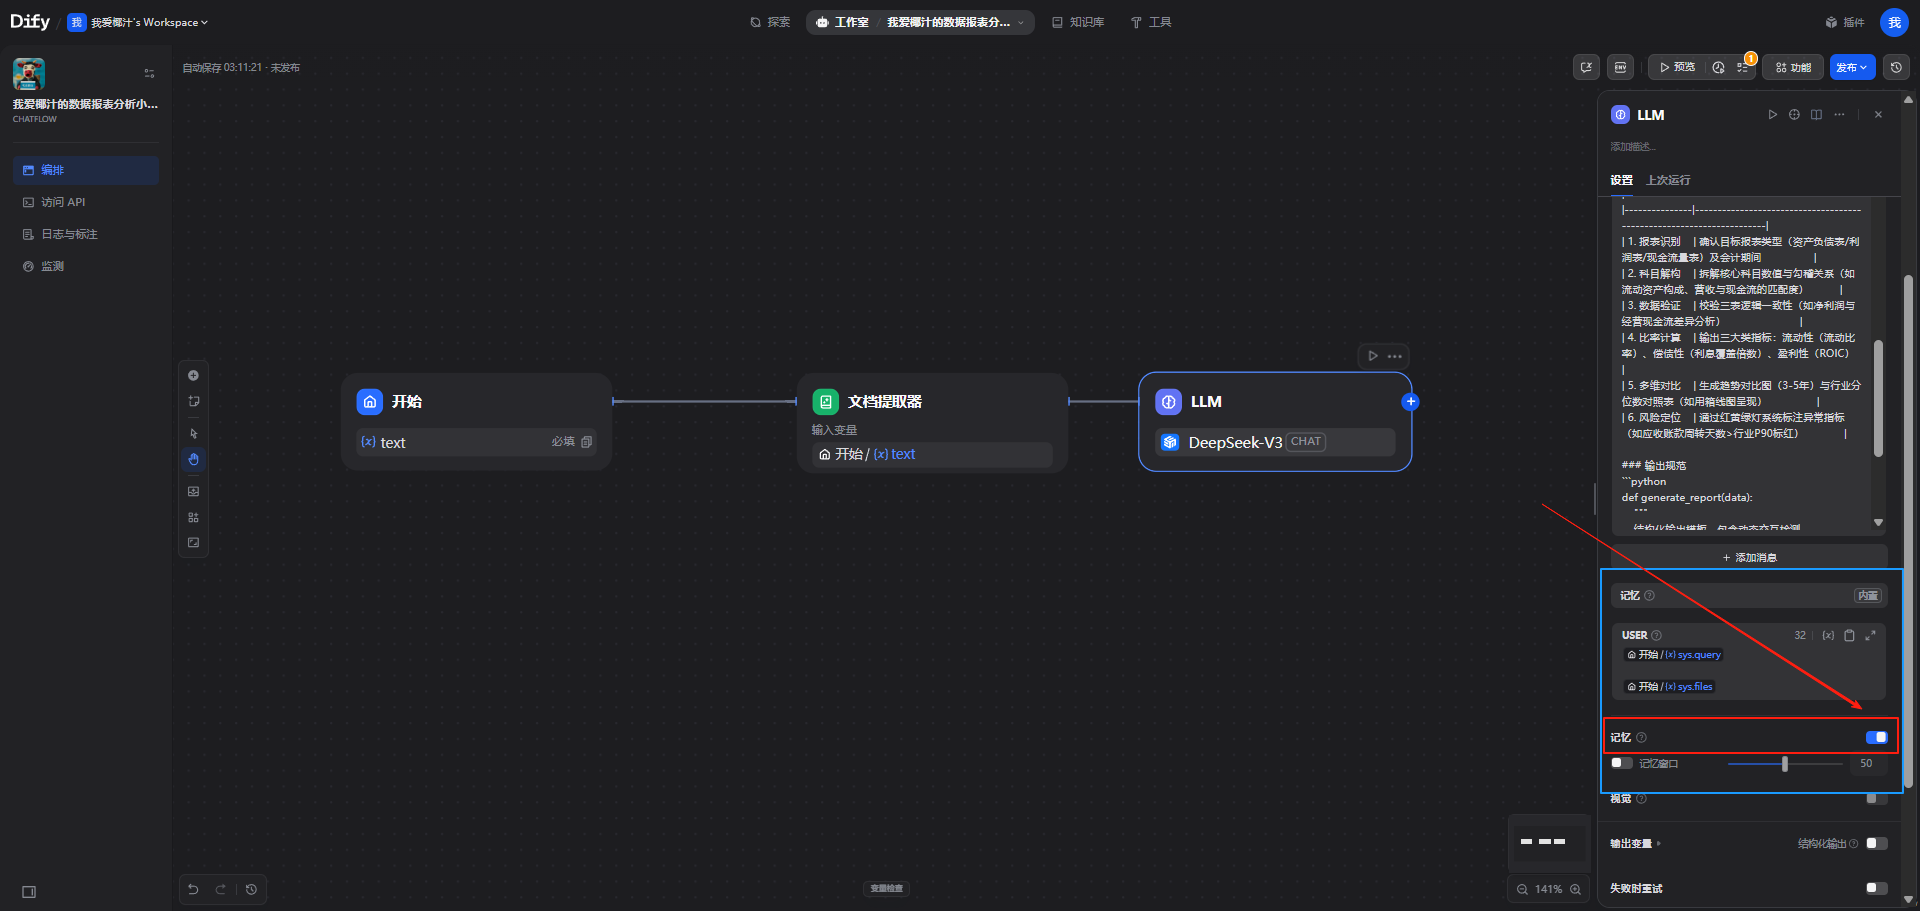Image resolution: width=1920 pixels, height=911 pixels.
Task: Select the 文档提取器 node
Action: point(932,421)
